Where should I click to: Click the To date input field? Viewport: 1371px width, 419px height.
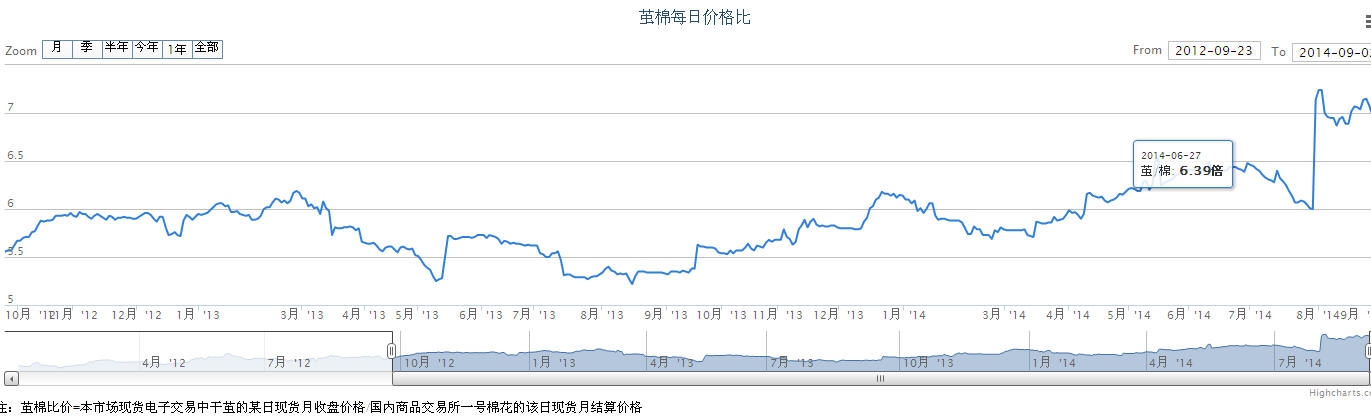(x=1331, y=52)
